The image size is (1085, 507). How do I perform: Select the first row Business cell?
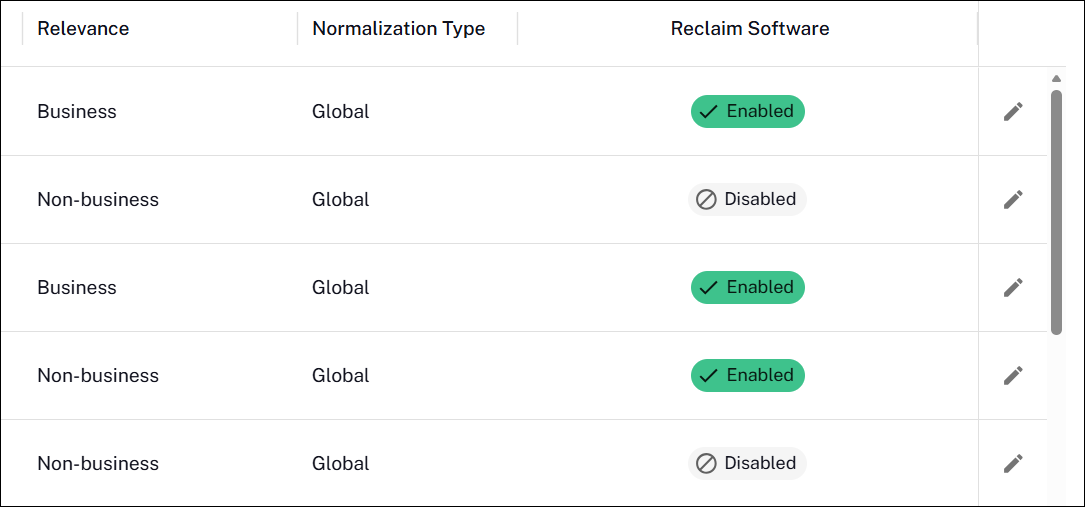pos(77,111)
